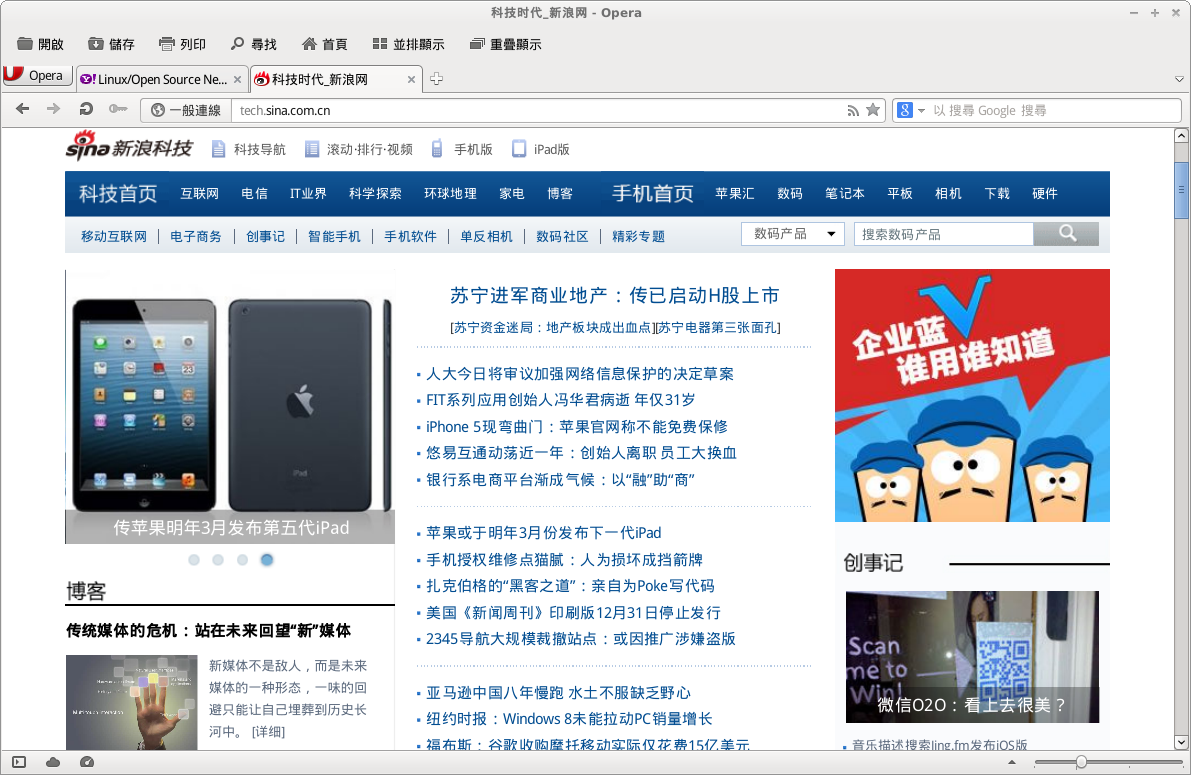The height and width of the screenshot is (775, 1191).
Task: Click the tech.sina.com.cn address field
Action: point(536,110)
